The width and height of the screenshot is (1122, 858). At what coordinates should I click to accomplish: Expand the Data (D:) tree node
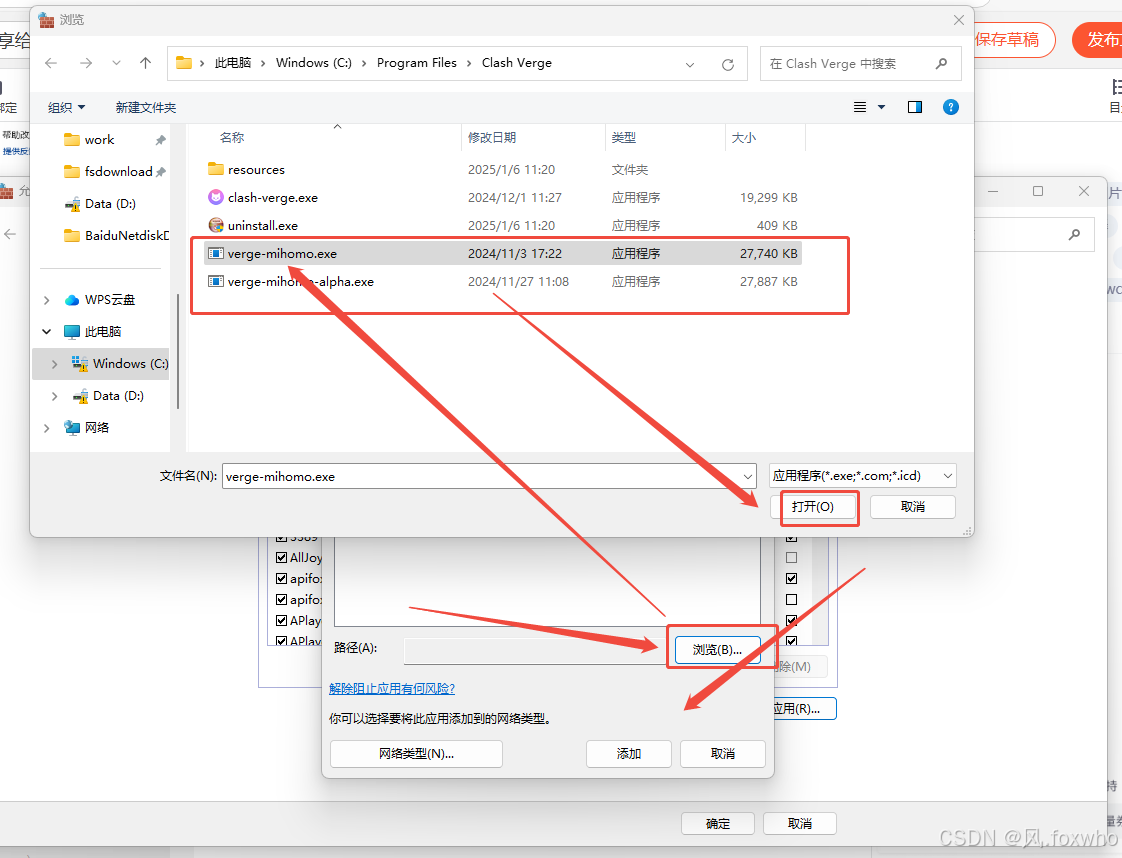tap(54, 396)
